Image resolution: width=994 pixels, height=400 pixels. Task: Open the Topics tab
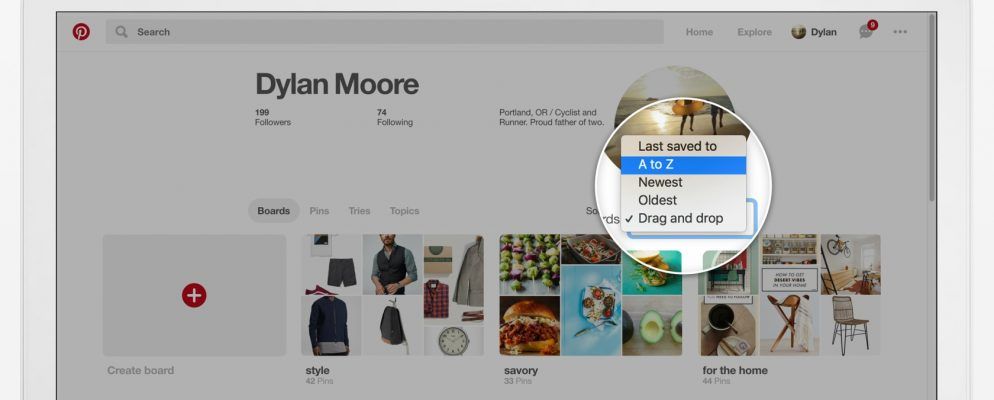[404, 211]
